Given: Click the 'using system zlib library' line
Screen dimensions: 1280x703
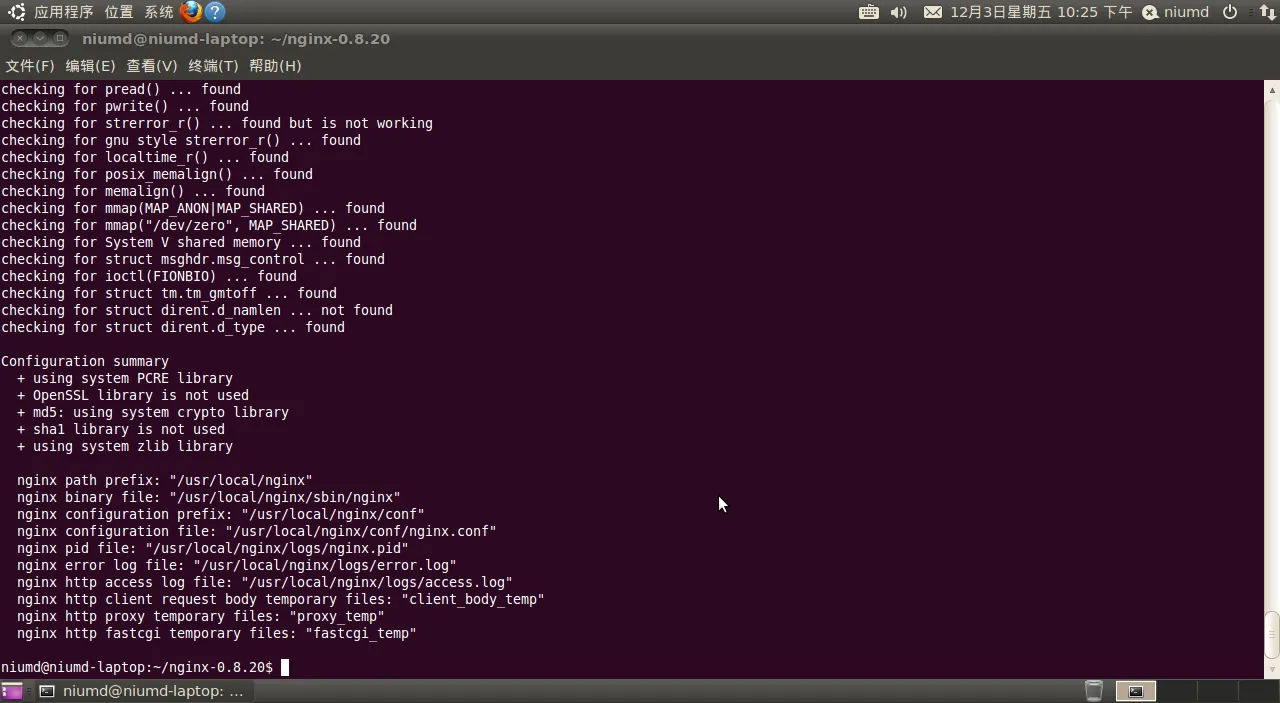Looking at the screenshot, I should click(125, 446).
